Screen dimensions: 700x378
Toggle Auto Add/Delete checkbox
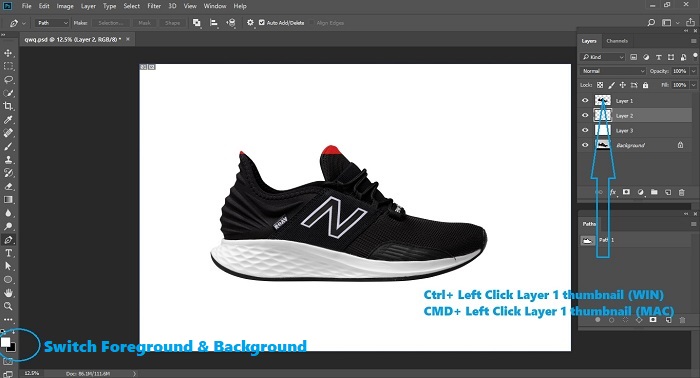(x=262, y=23)
